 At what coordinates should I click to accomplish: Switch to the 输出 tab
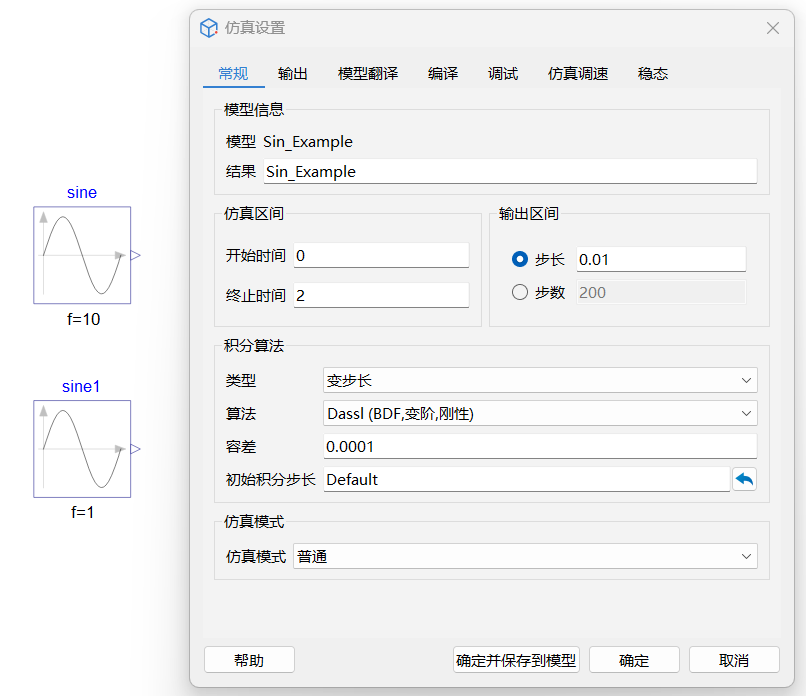point(293,73)
